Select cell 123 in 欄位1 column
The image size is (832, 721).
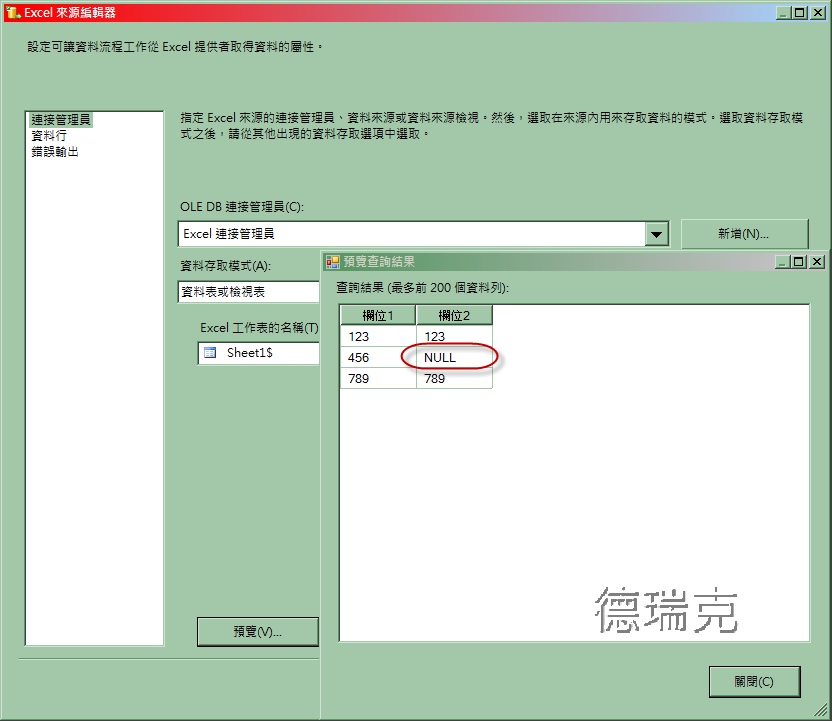coord(378,336)
